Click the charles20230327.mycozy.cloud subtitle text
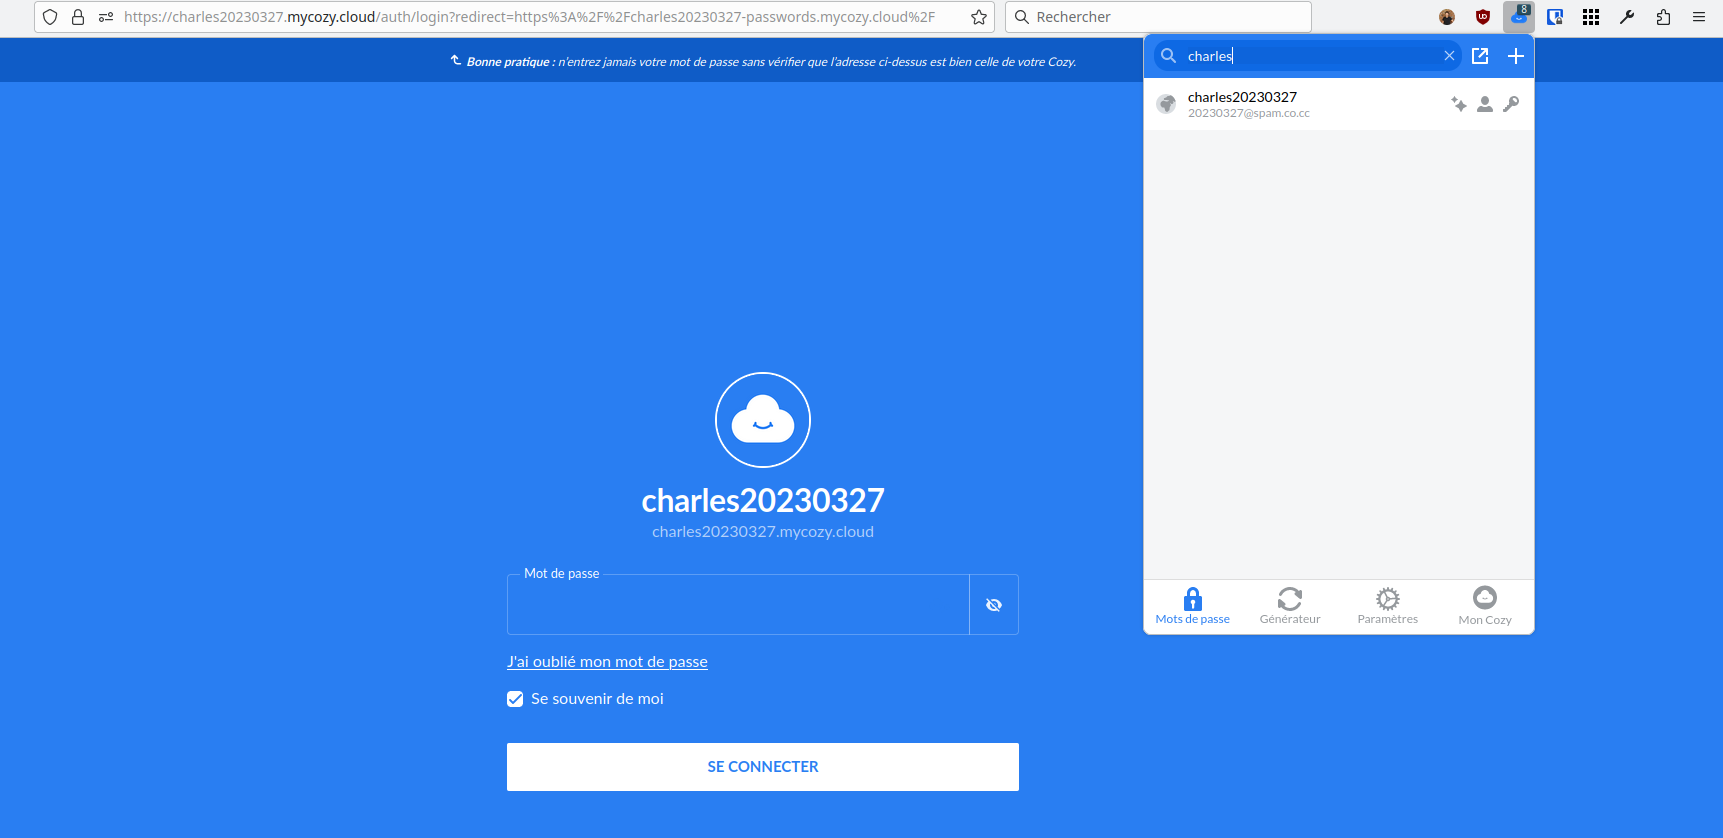 pyautogui.click(x=763, y=532)
